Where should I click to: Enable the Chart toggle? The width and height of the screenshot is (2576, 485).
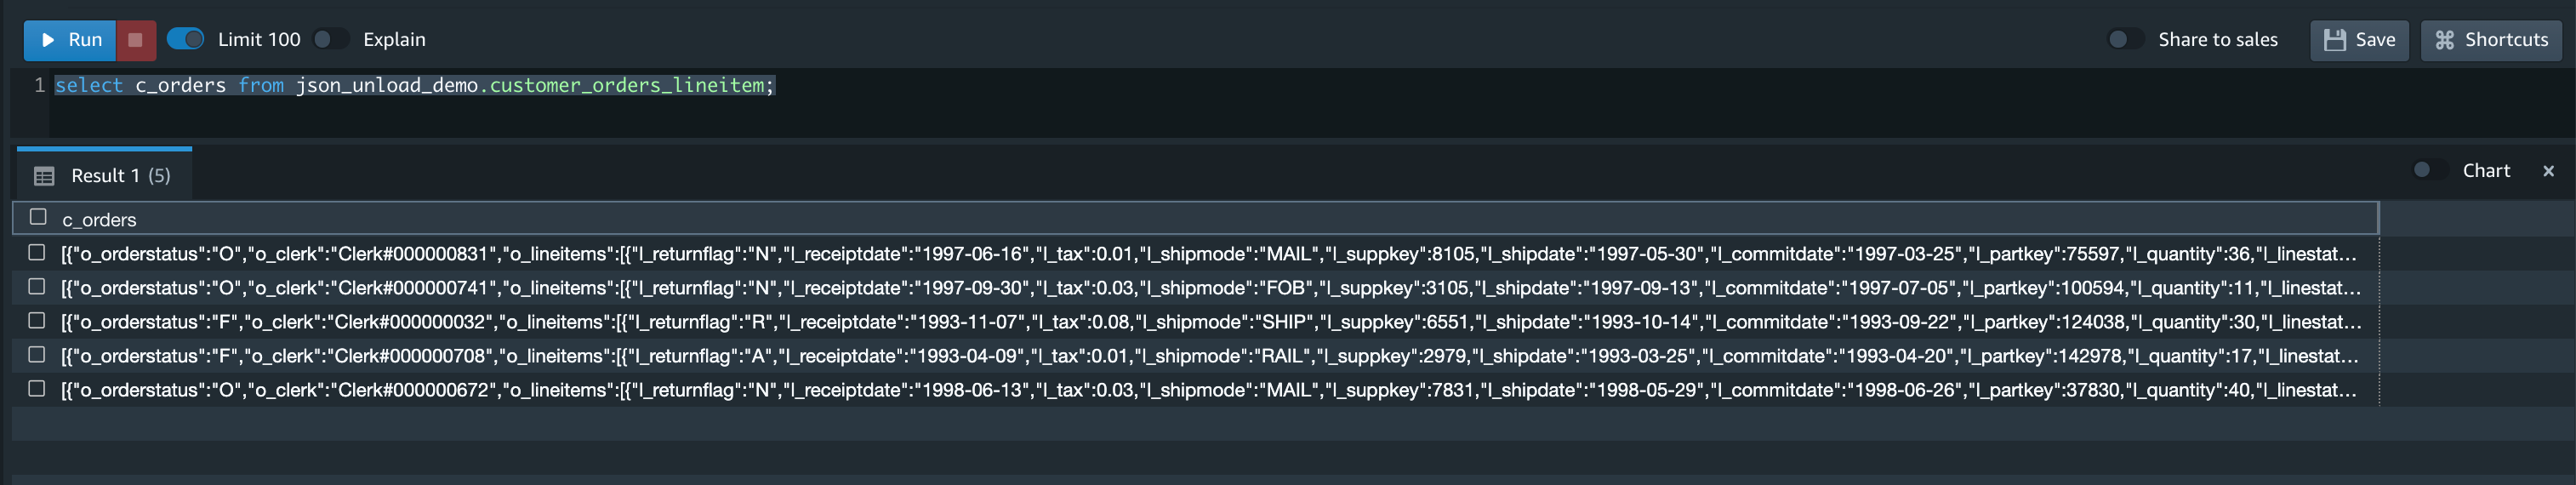(2430, 170)
